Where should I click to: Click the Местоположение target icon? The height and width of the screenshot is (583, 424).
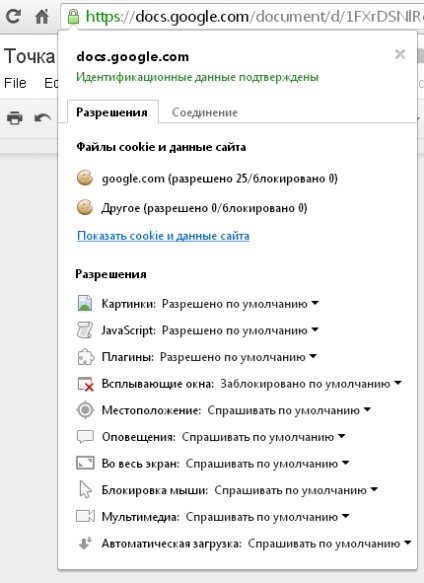pyautogui.click(x=85, y=410)
